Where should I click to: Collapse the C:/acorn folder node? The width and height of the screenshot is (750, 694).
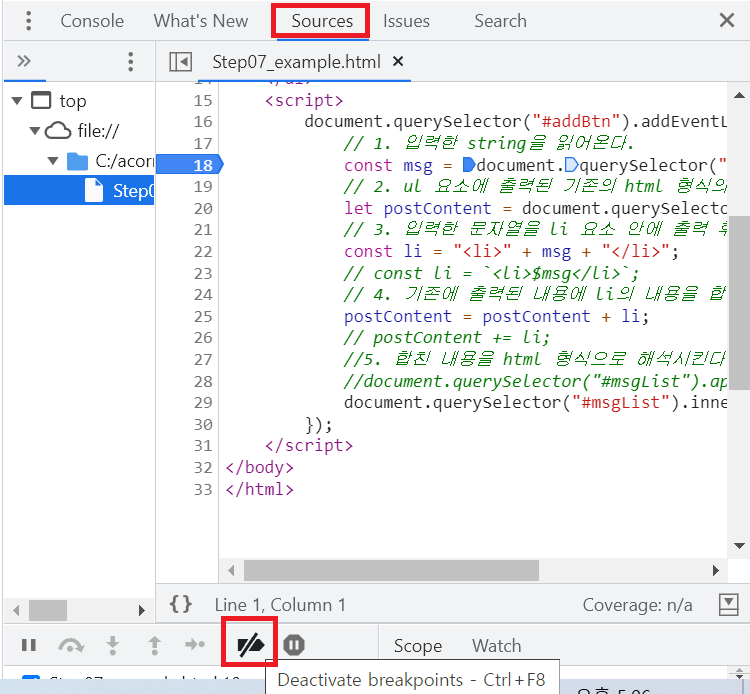53,161
